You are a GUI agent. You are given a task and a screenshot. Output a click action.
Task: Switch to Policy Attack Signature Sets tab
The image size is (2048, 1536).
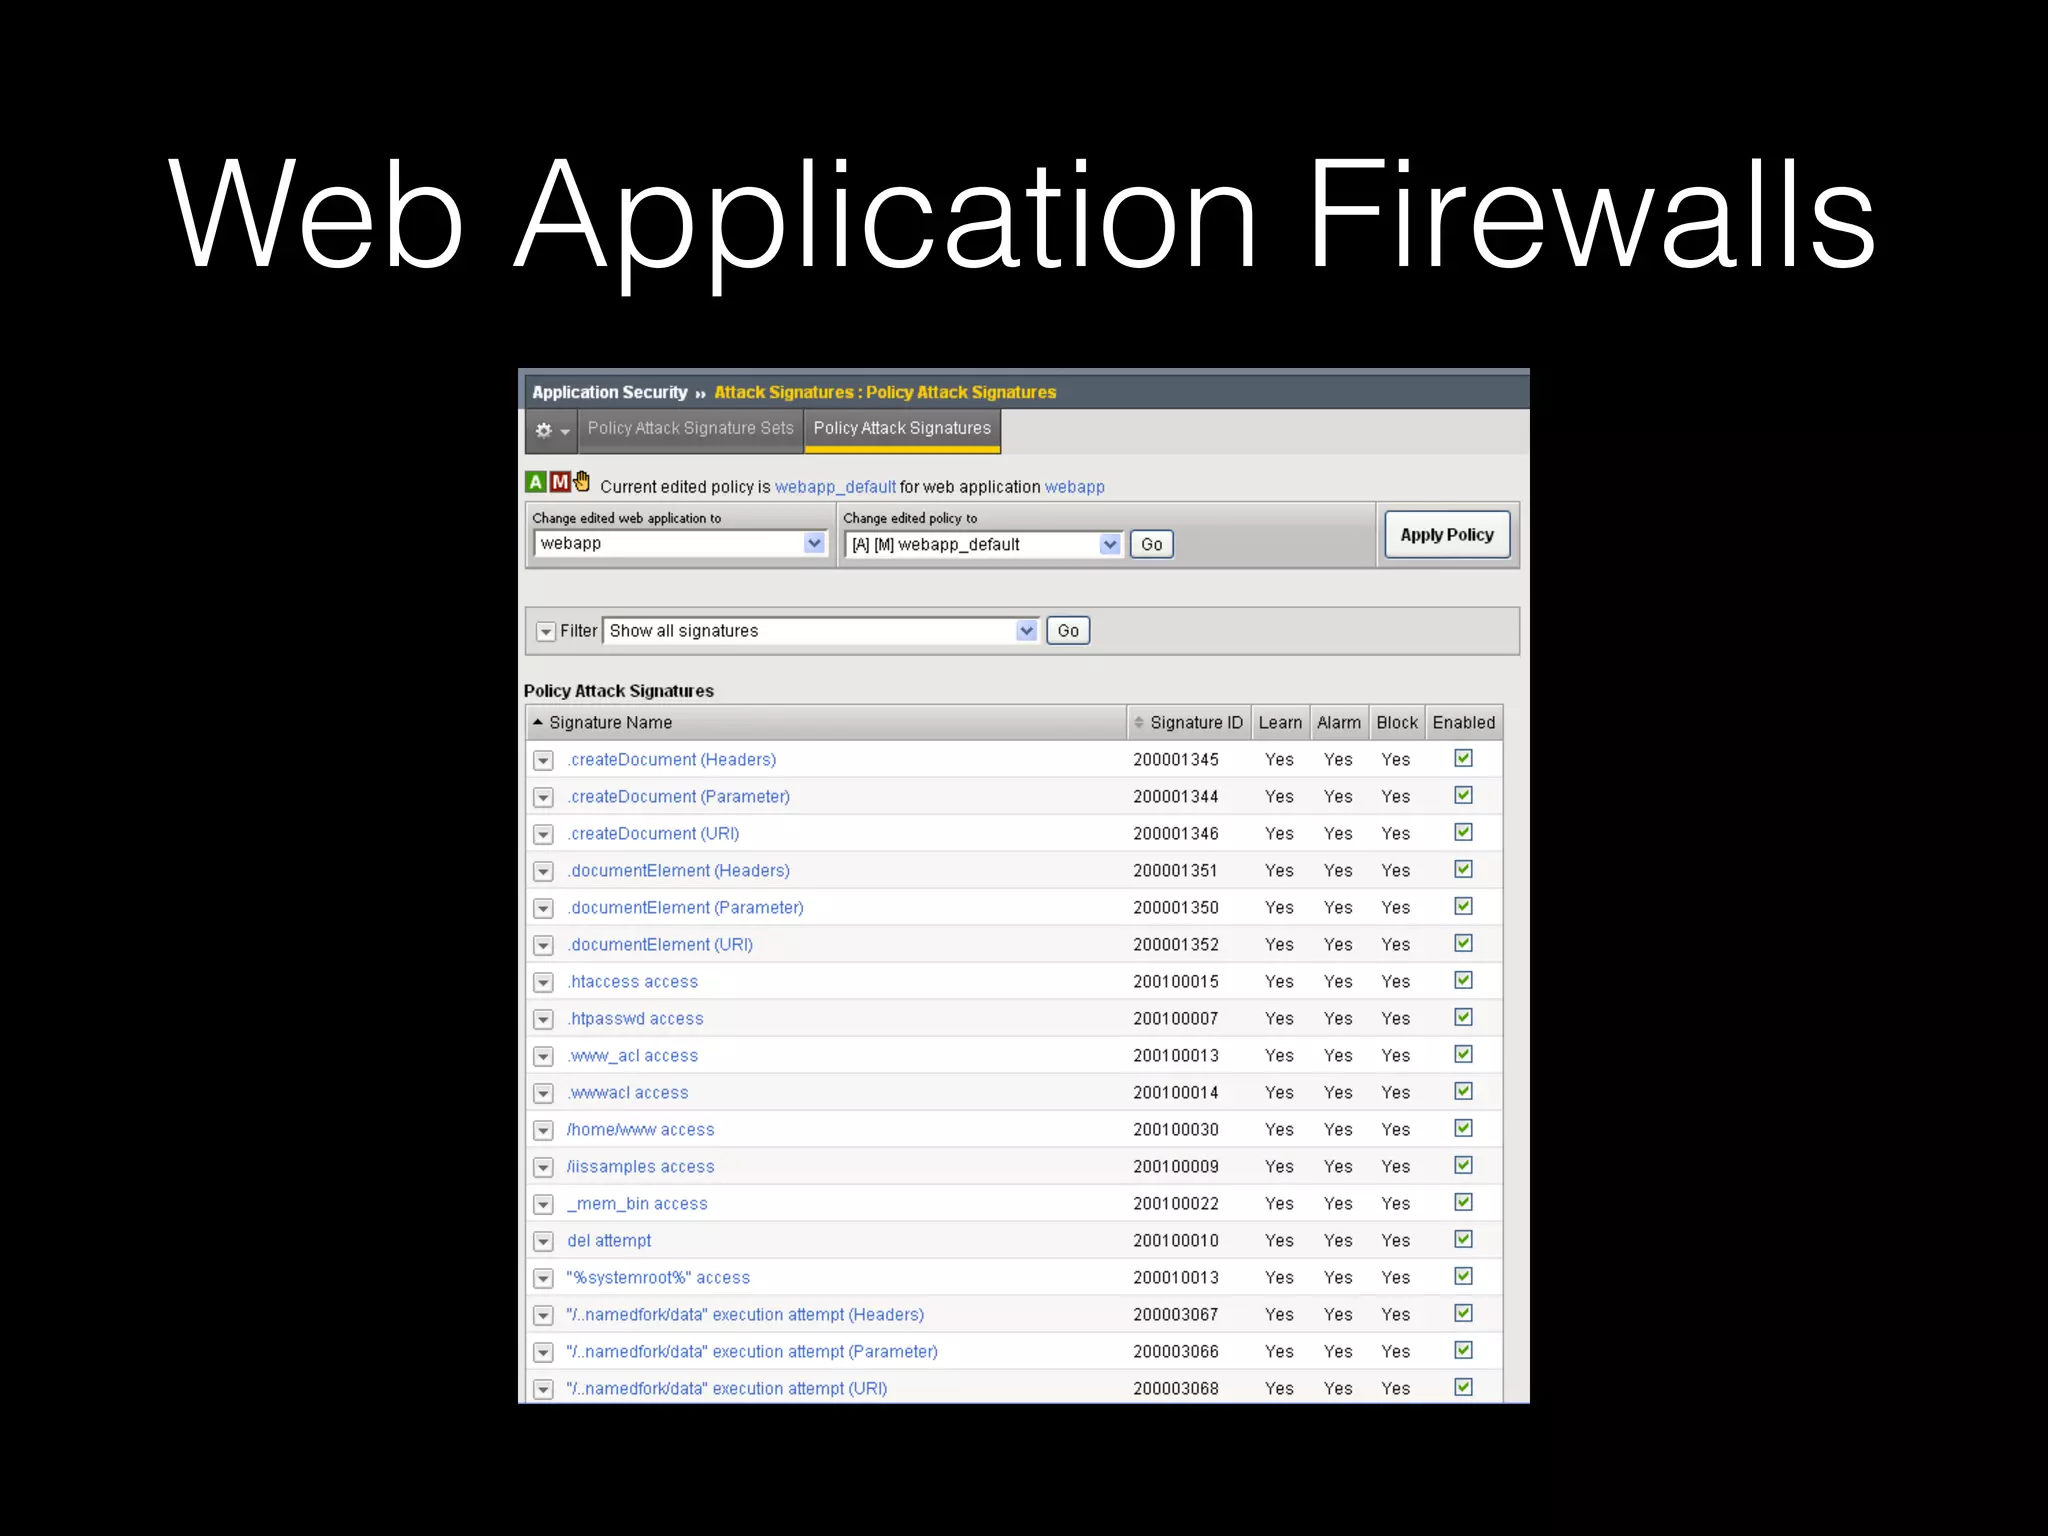click(690, 428)
